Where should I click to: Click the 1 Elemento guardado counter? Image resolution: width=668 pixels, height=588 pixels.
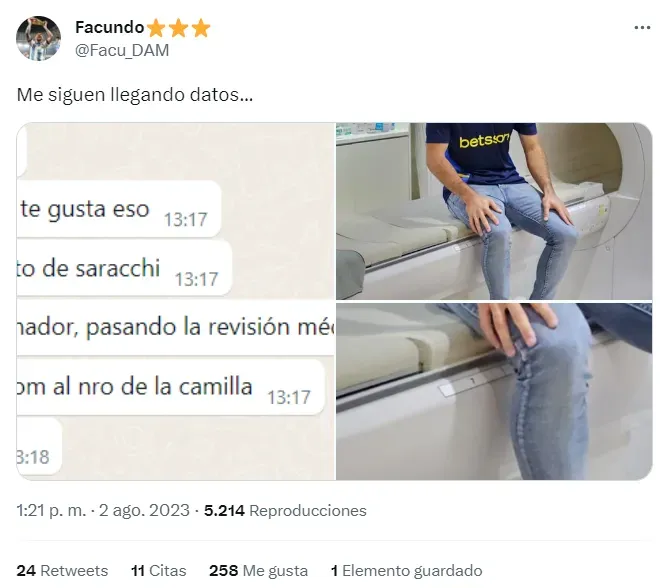(x=406, y=571)
